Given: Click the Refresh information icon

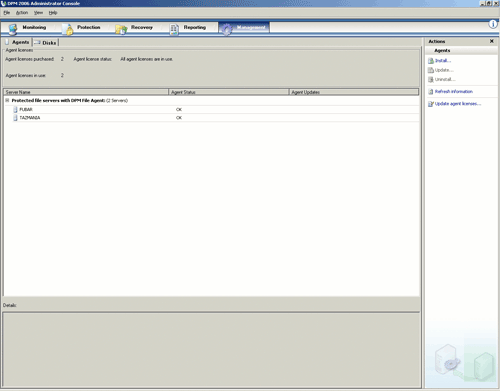Looking at the screenshot, I should click(x=431, y=91).
